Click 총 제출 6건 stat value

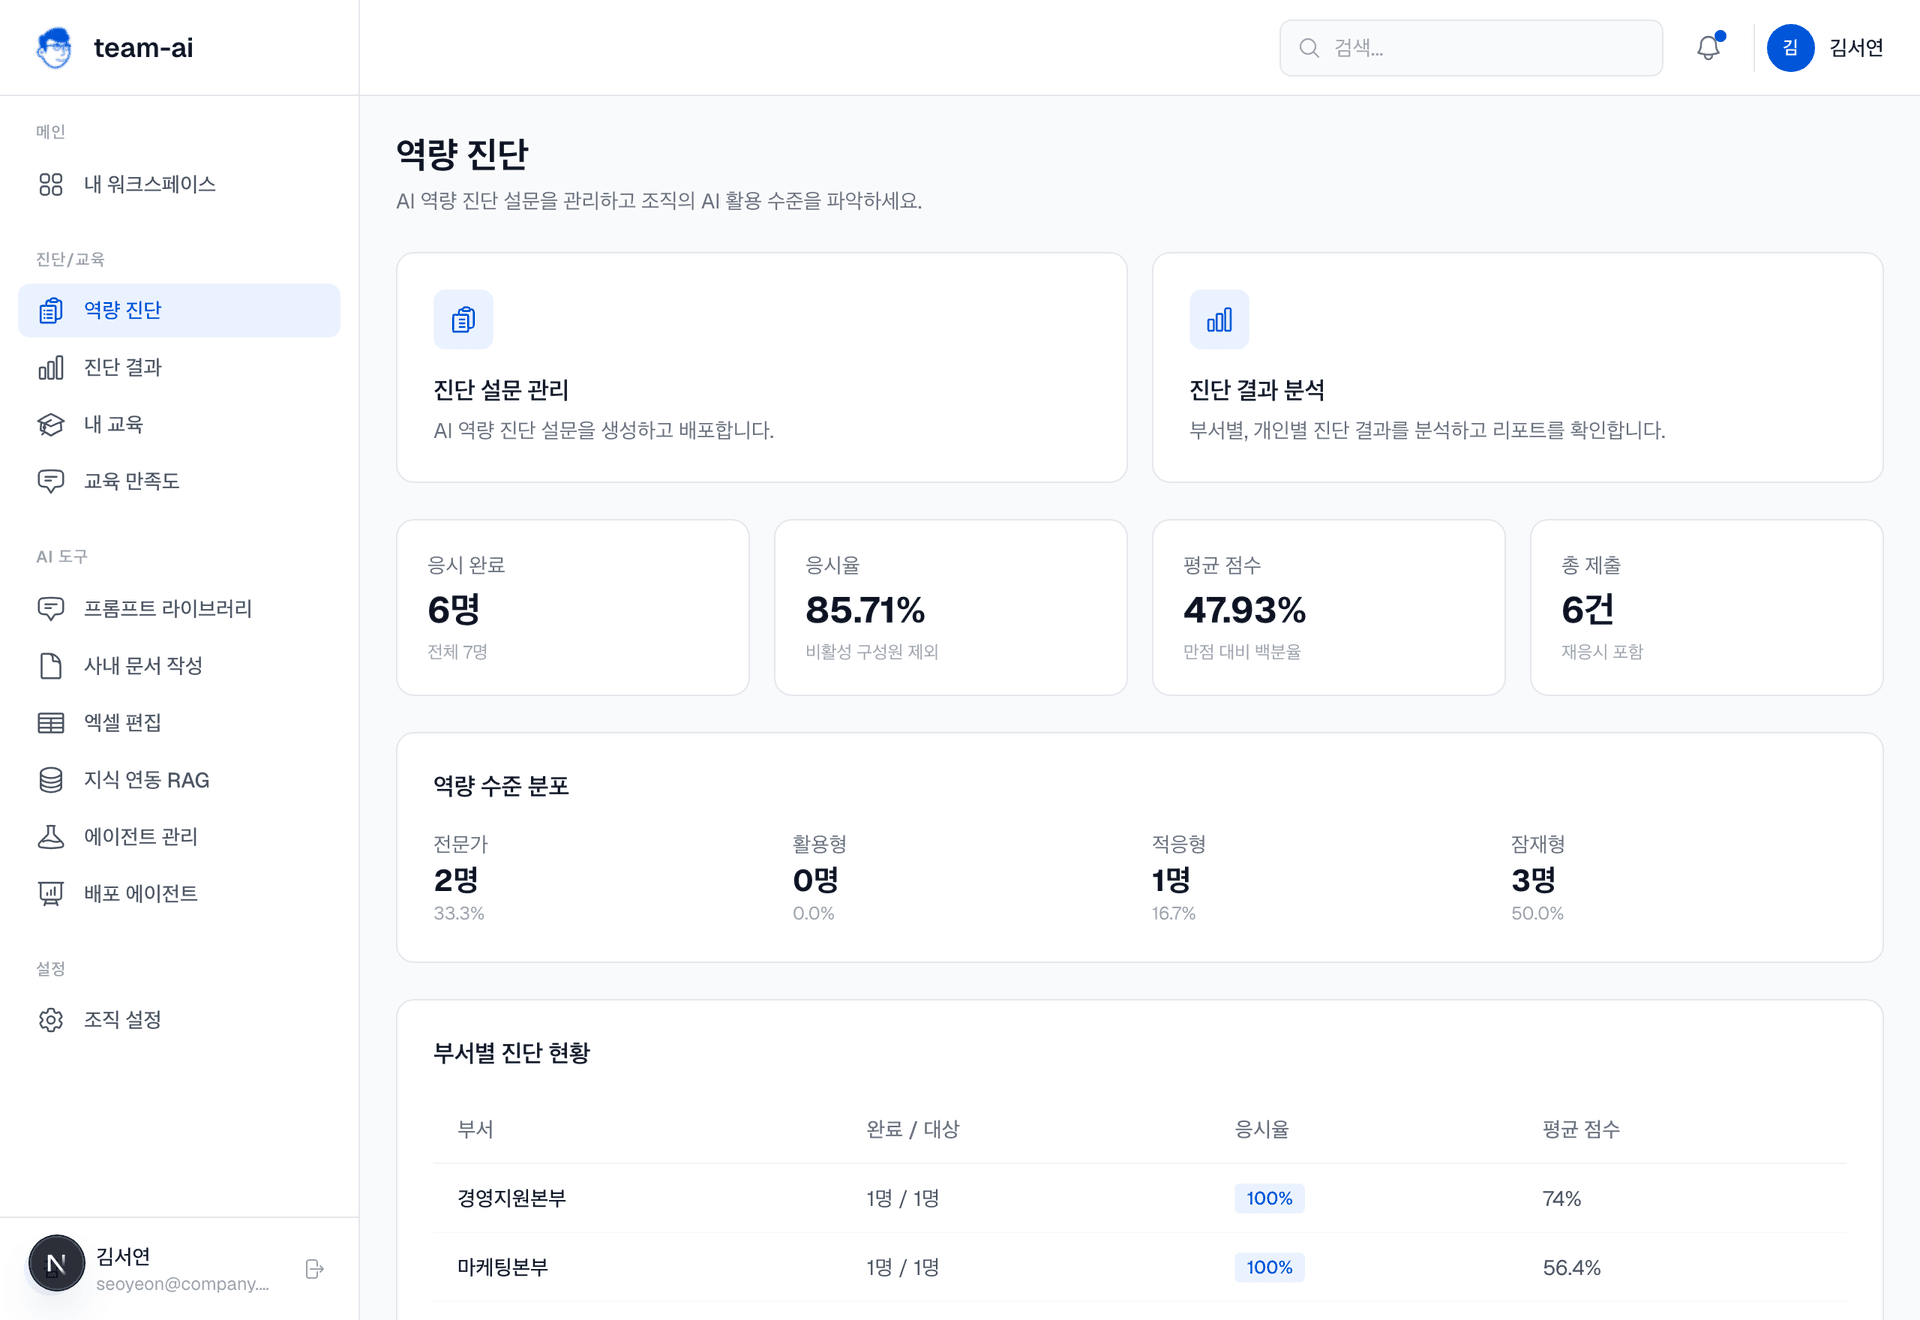pos(1588,609)
